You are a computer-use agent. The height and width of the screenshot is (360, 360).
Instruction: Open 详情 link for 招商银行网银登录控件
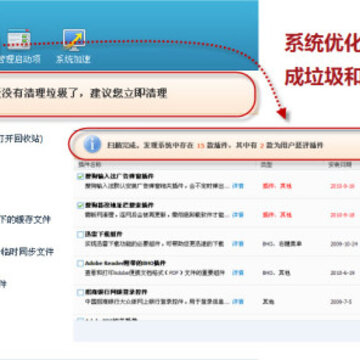(238, 302)
